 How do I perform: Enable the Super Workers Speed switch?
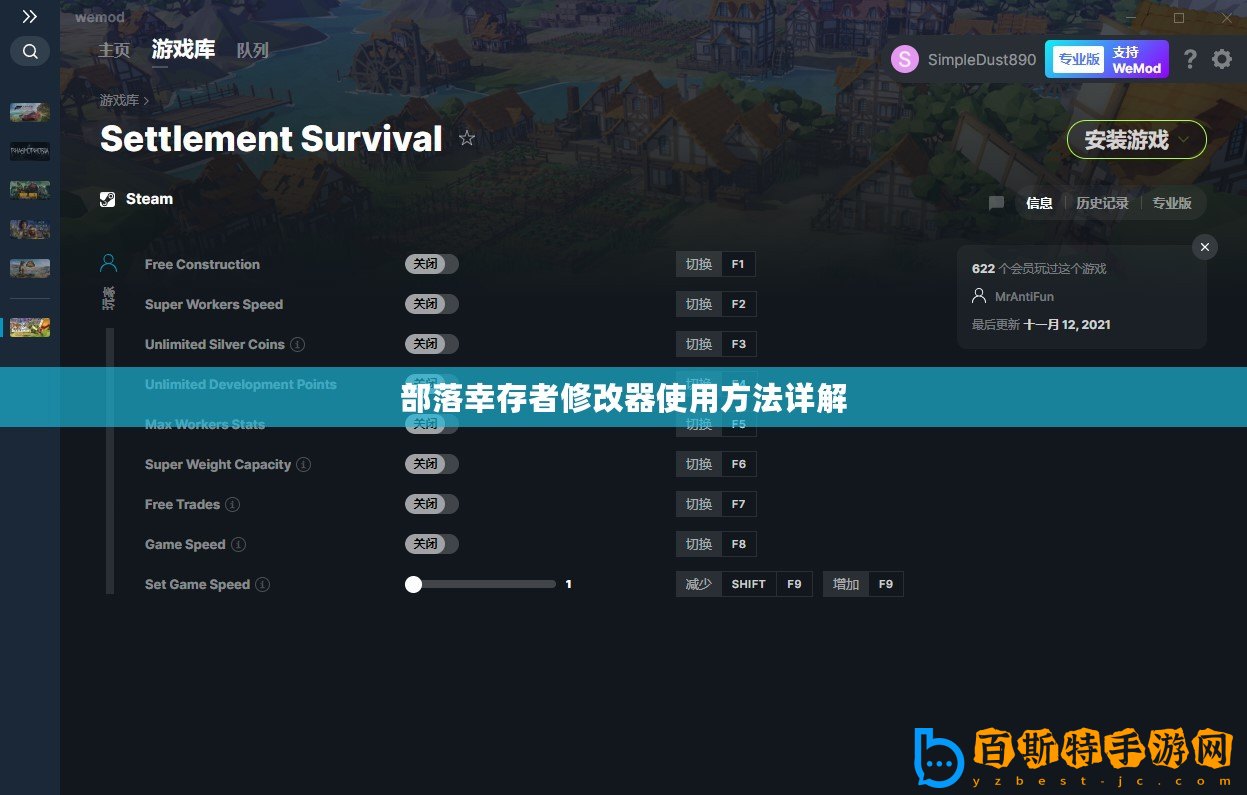432,304
